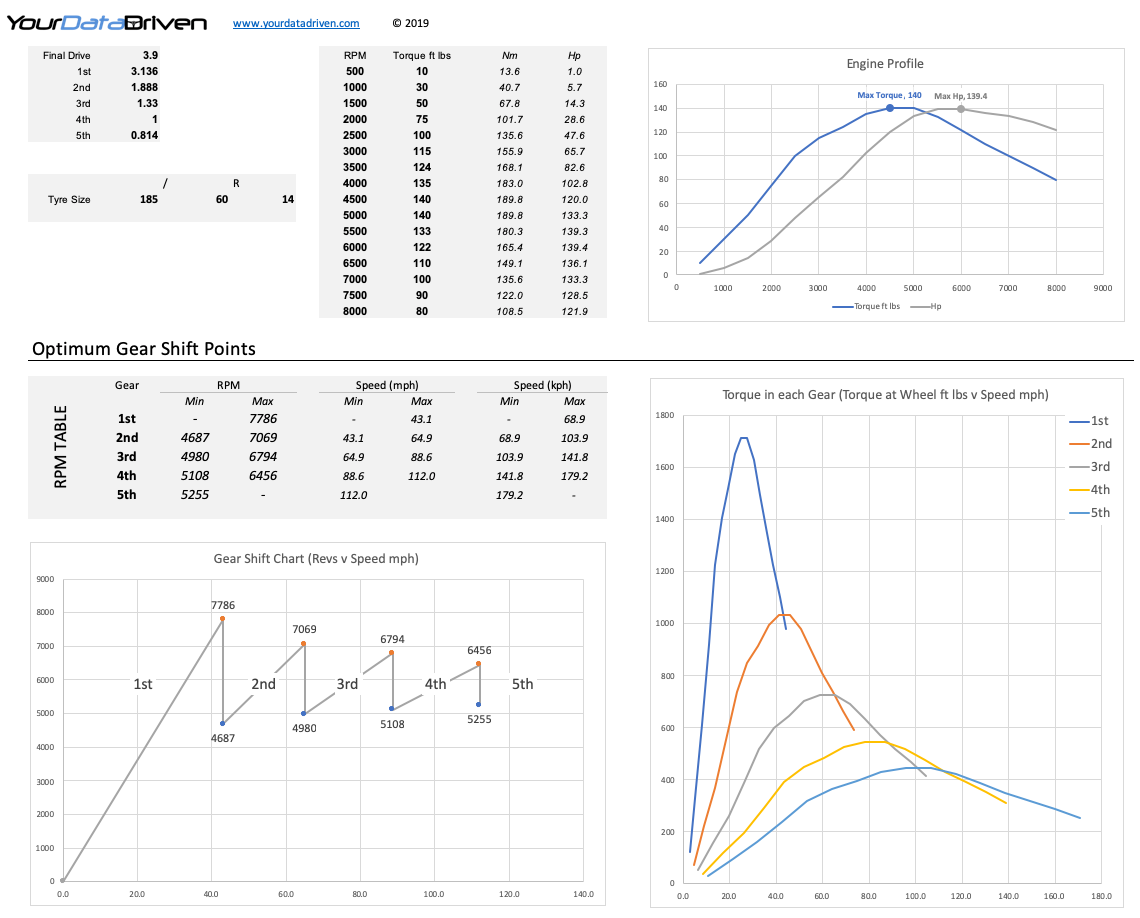
Task: Select the Torque ft lbs legend entry
Action: click(866, 306)
